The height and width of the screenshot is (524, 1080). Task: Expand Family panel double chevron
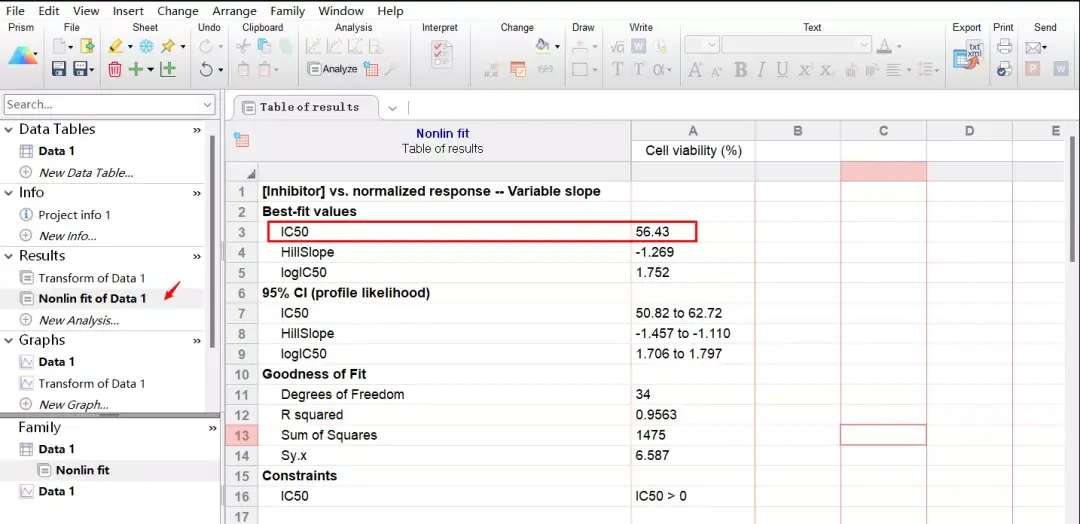212,428
